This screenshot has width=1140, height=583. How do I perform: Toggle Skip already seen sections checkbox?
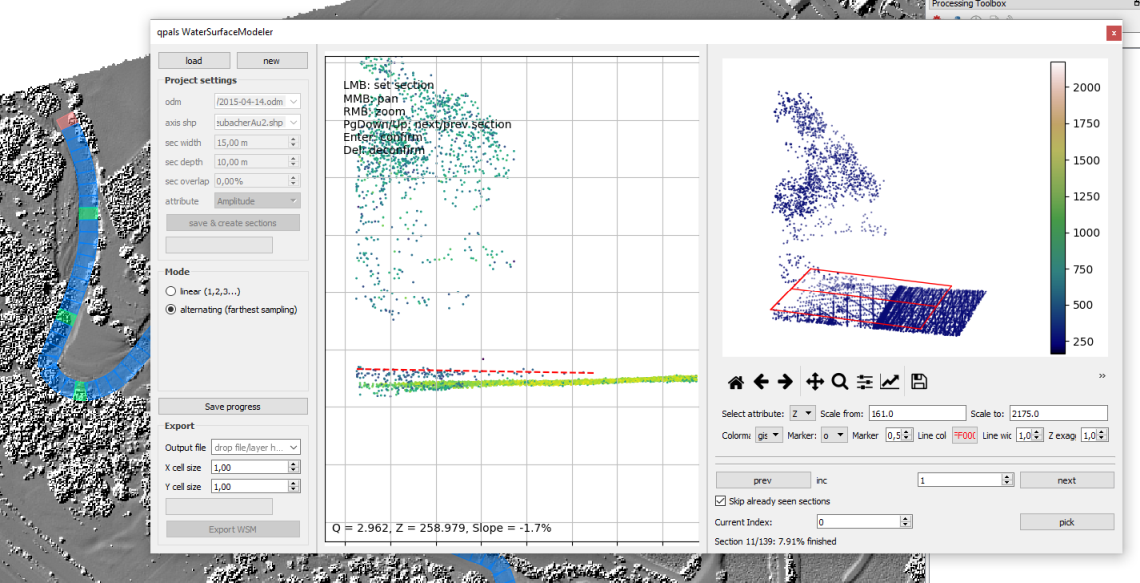[721, 501]
